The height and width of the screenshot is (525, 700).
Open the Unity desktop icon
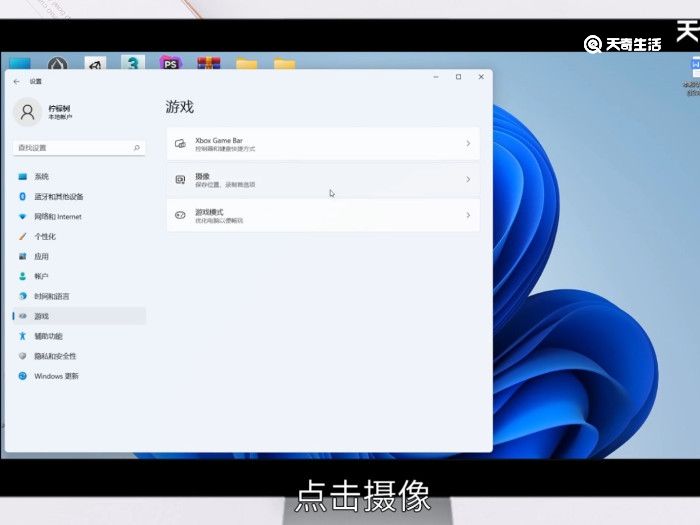pyautogui.click(x=95, y=63)
